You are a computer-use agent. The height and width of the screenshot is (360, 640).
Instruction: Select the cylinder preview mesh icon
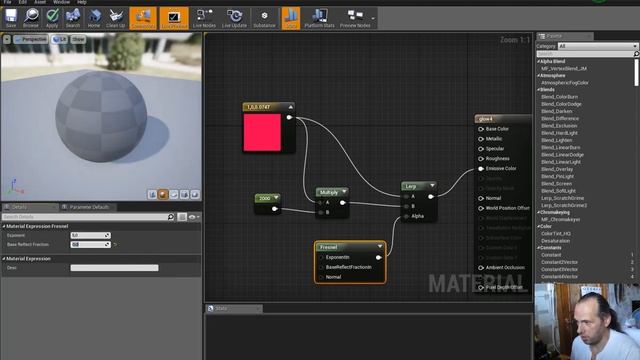(x=152, y=194)
